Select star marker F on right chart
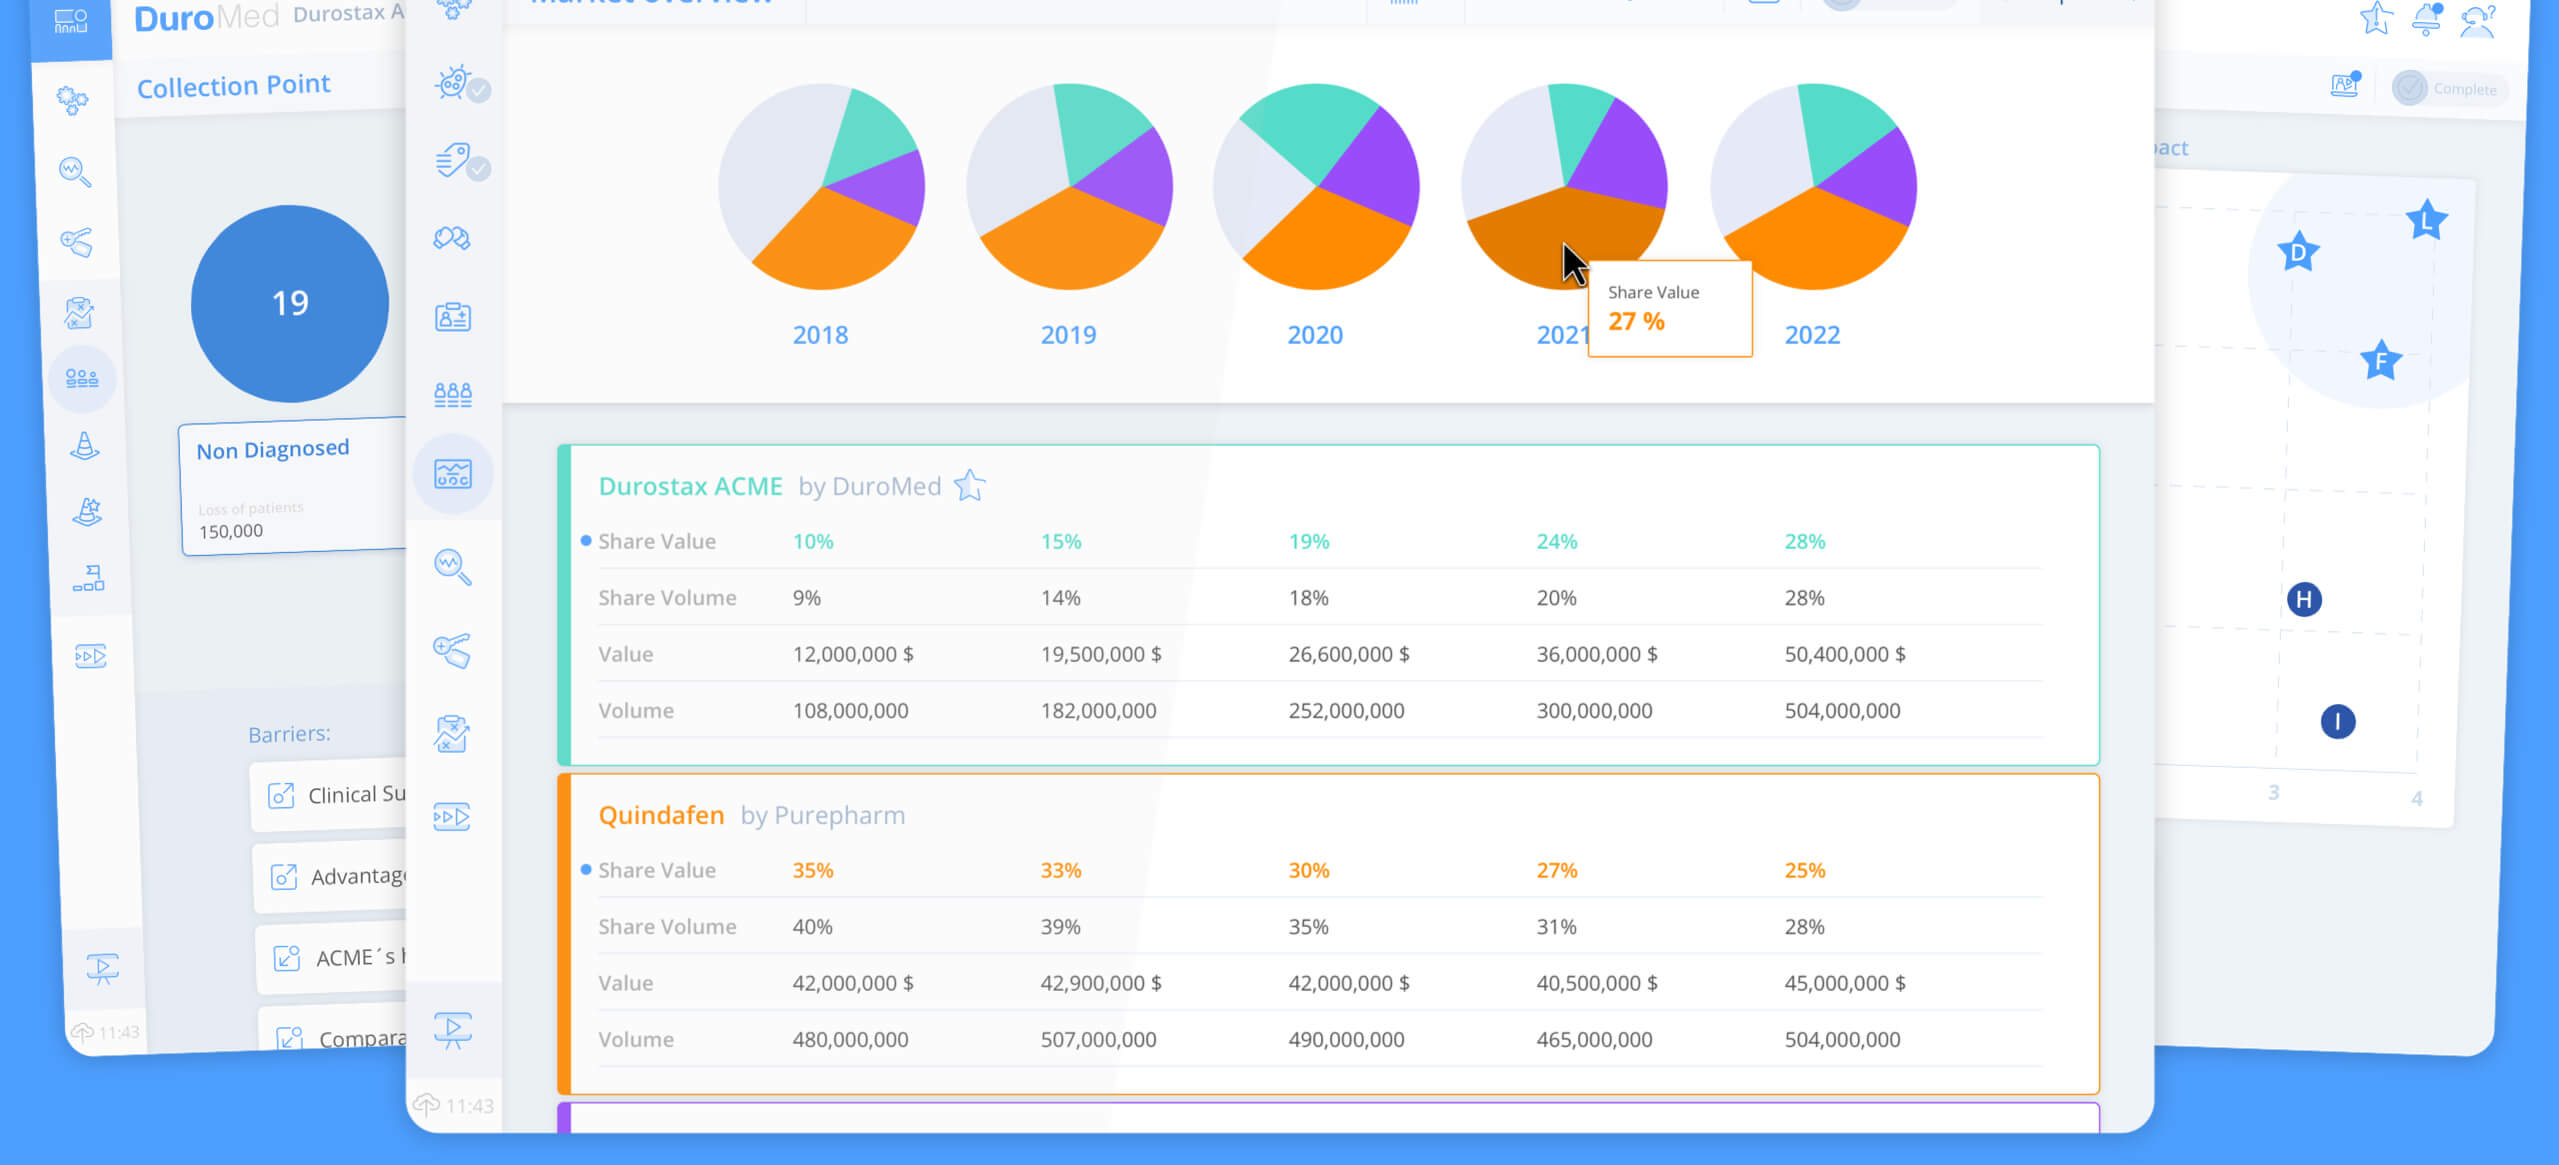Screen dimensions: 2559x1165 [2380, 361]
